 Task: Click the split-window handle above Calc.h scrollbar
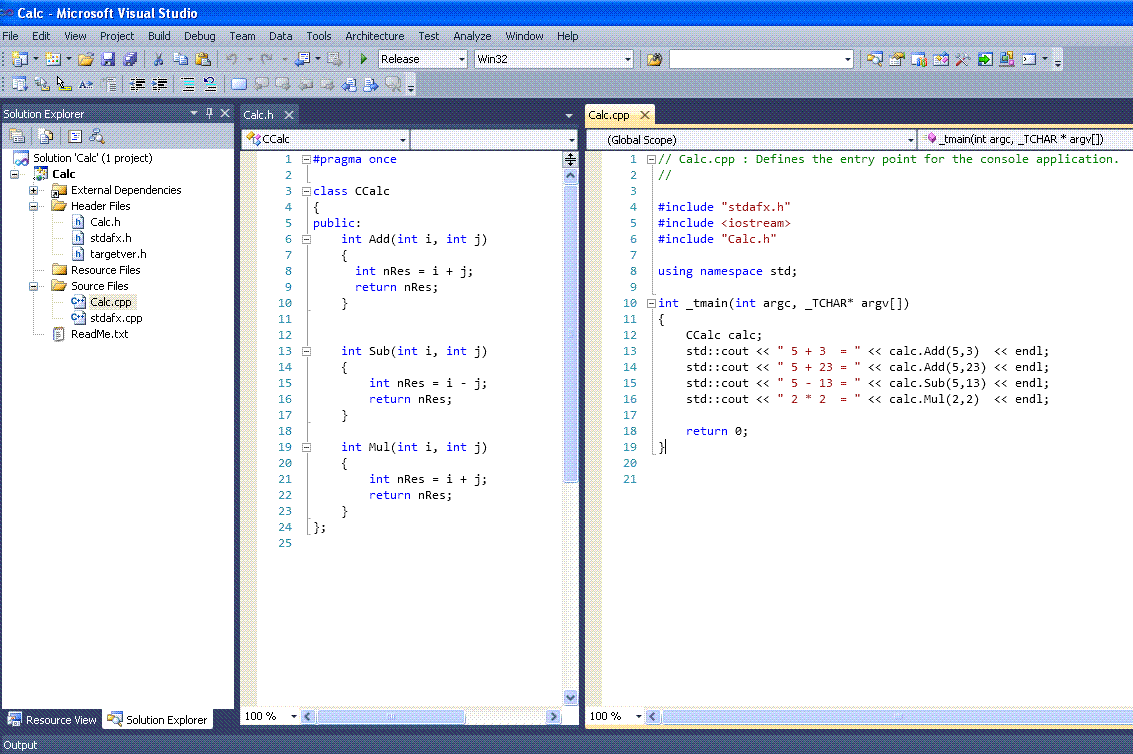click(x=570, y=160)
